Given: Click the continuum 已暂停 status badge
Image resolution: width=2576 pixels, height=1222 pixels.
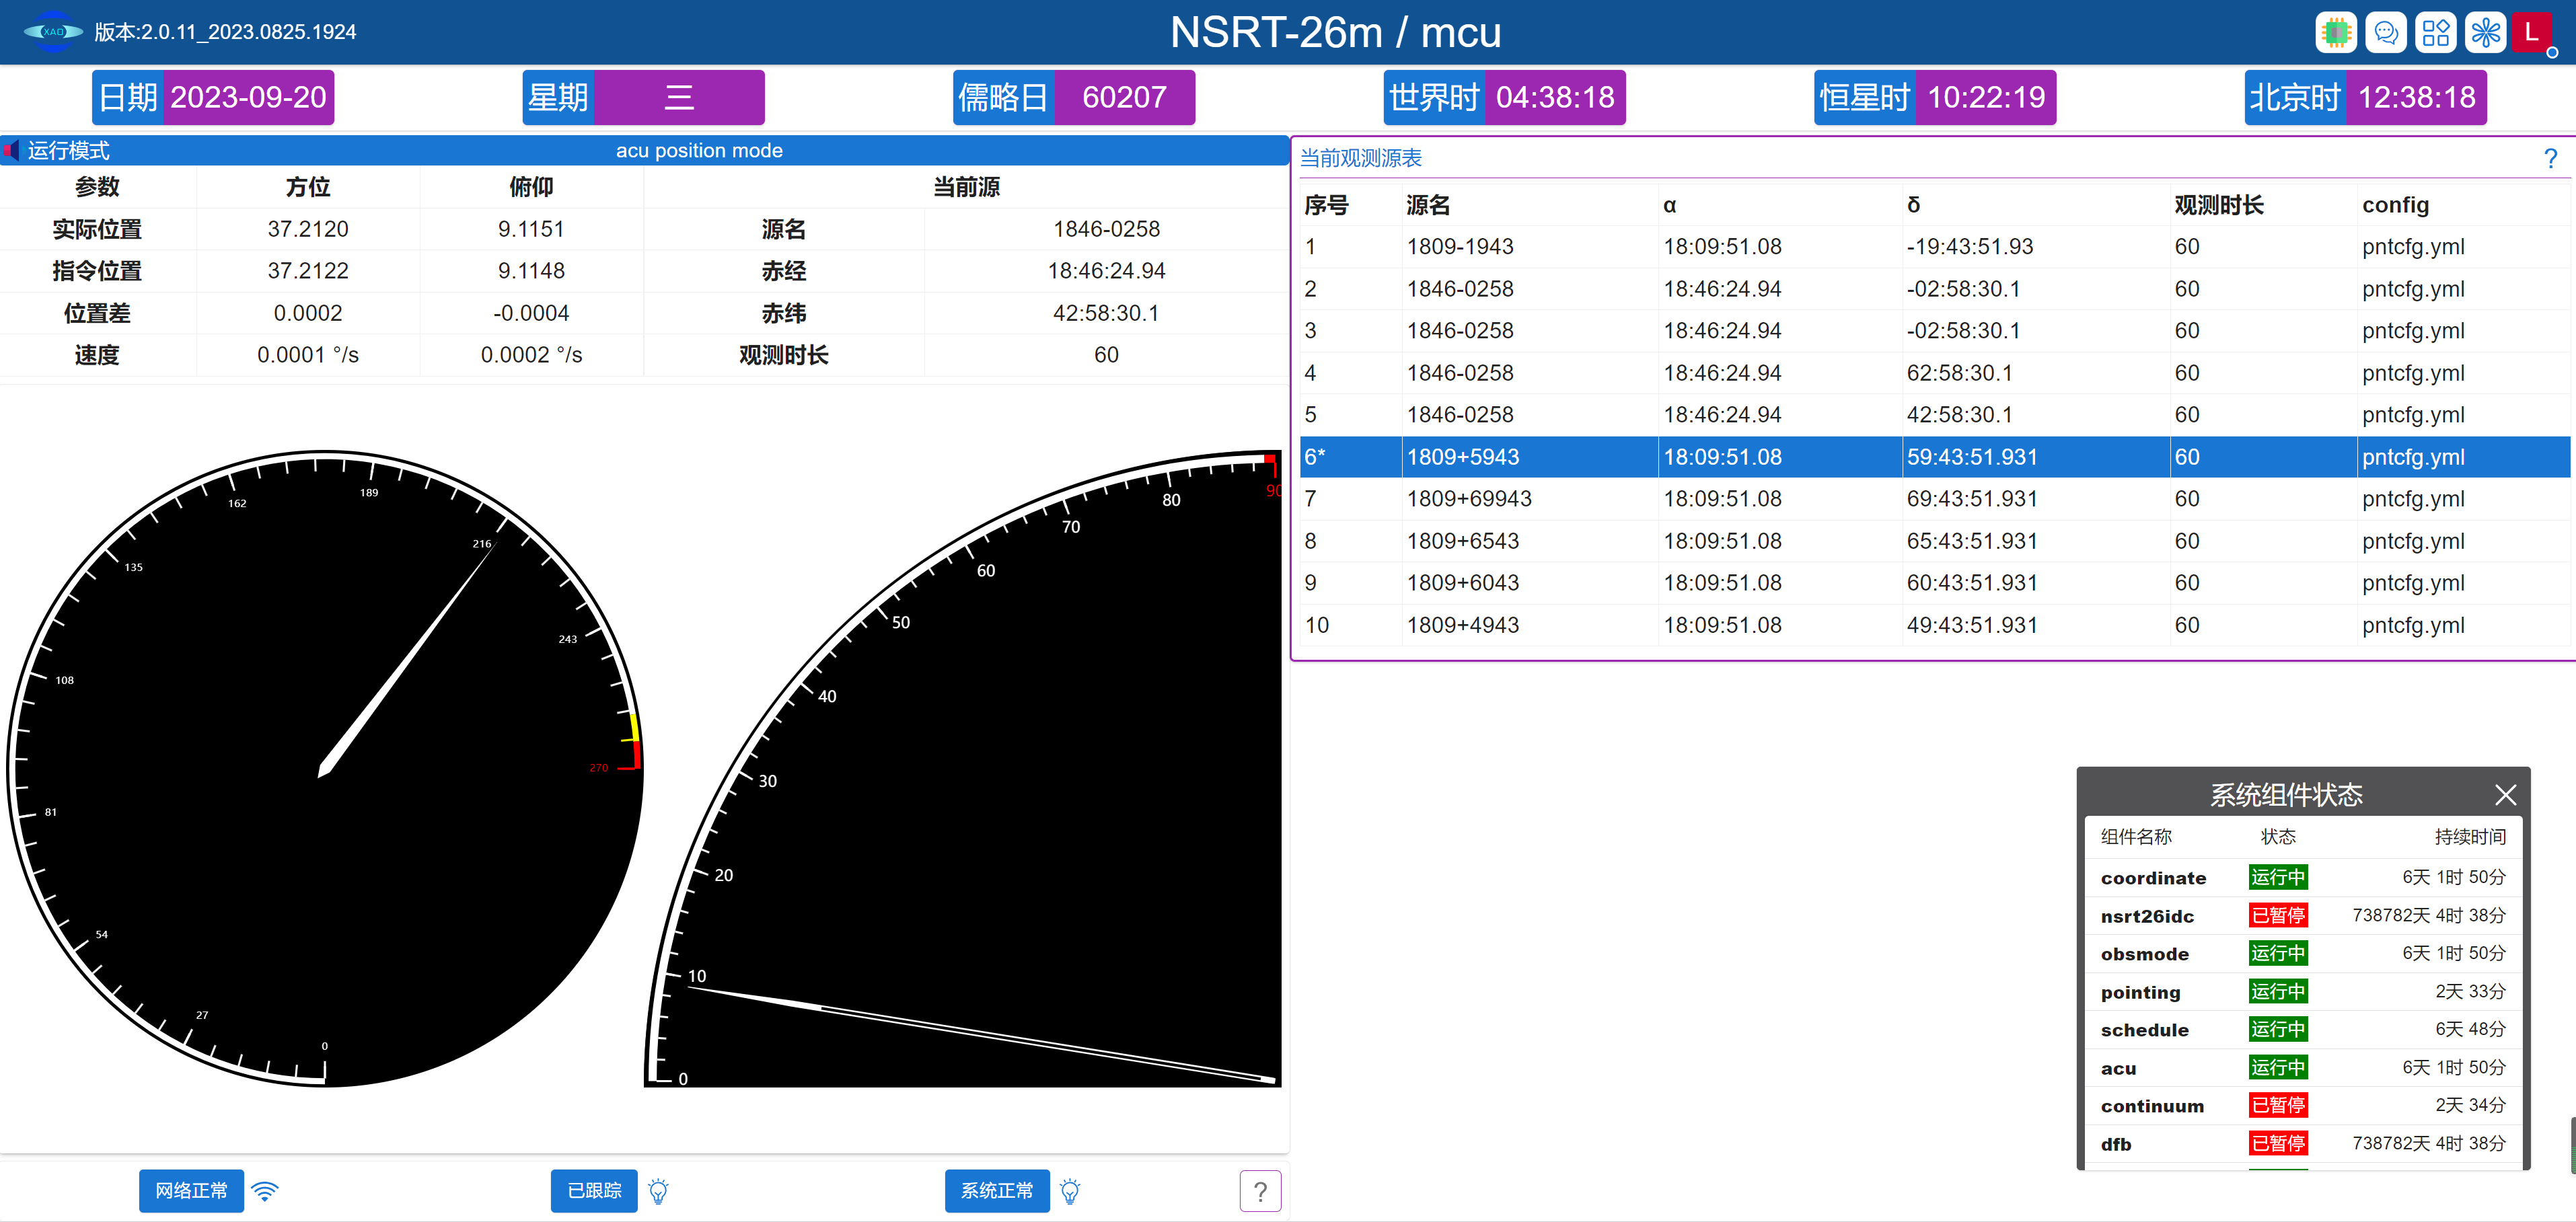Looking at the screenshot, I should tap(2278, 1105).
